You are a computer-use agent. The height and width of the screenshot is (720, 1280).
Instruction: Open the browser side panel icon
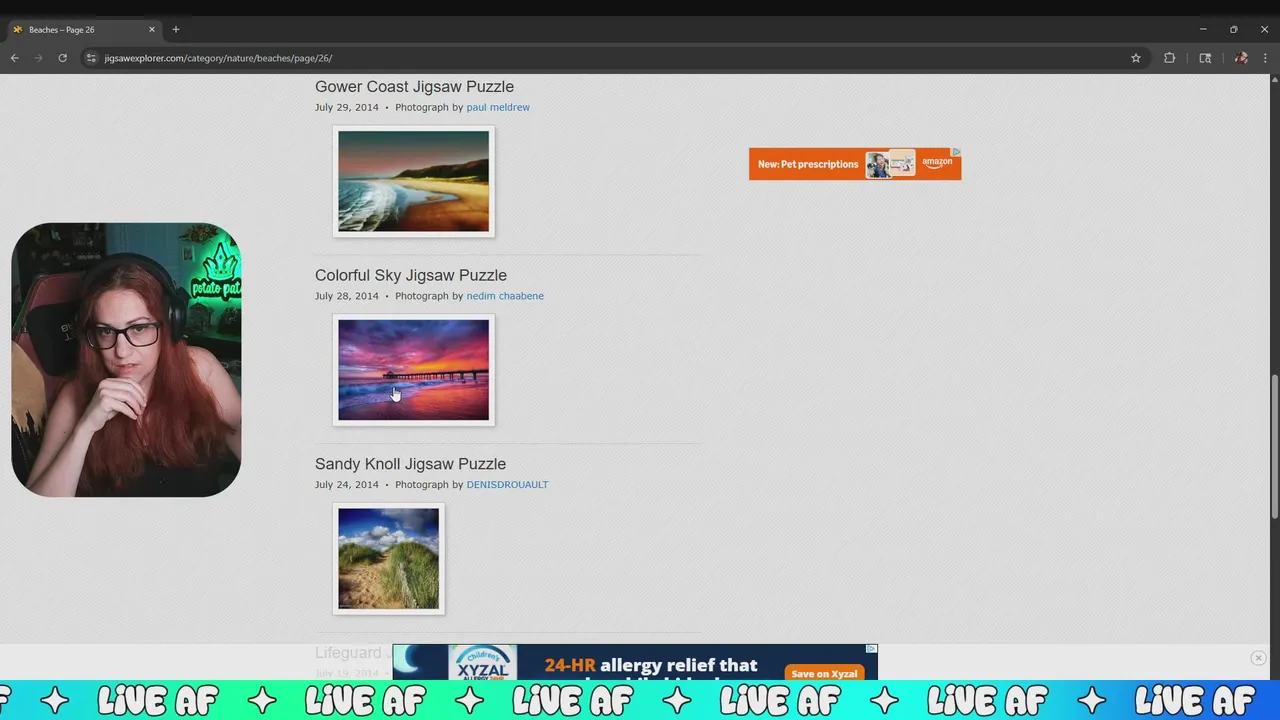tap(1205, 58)
